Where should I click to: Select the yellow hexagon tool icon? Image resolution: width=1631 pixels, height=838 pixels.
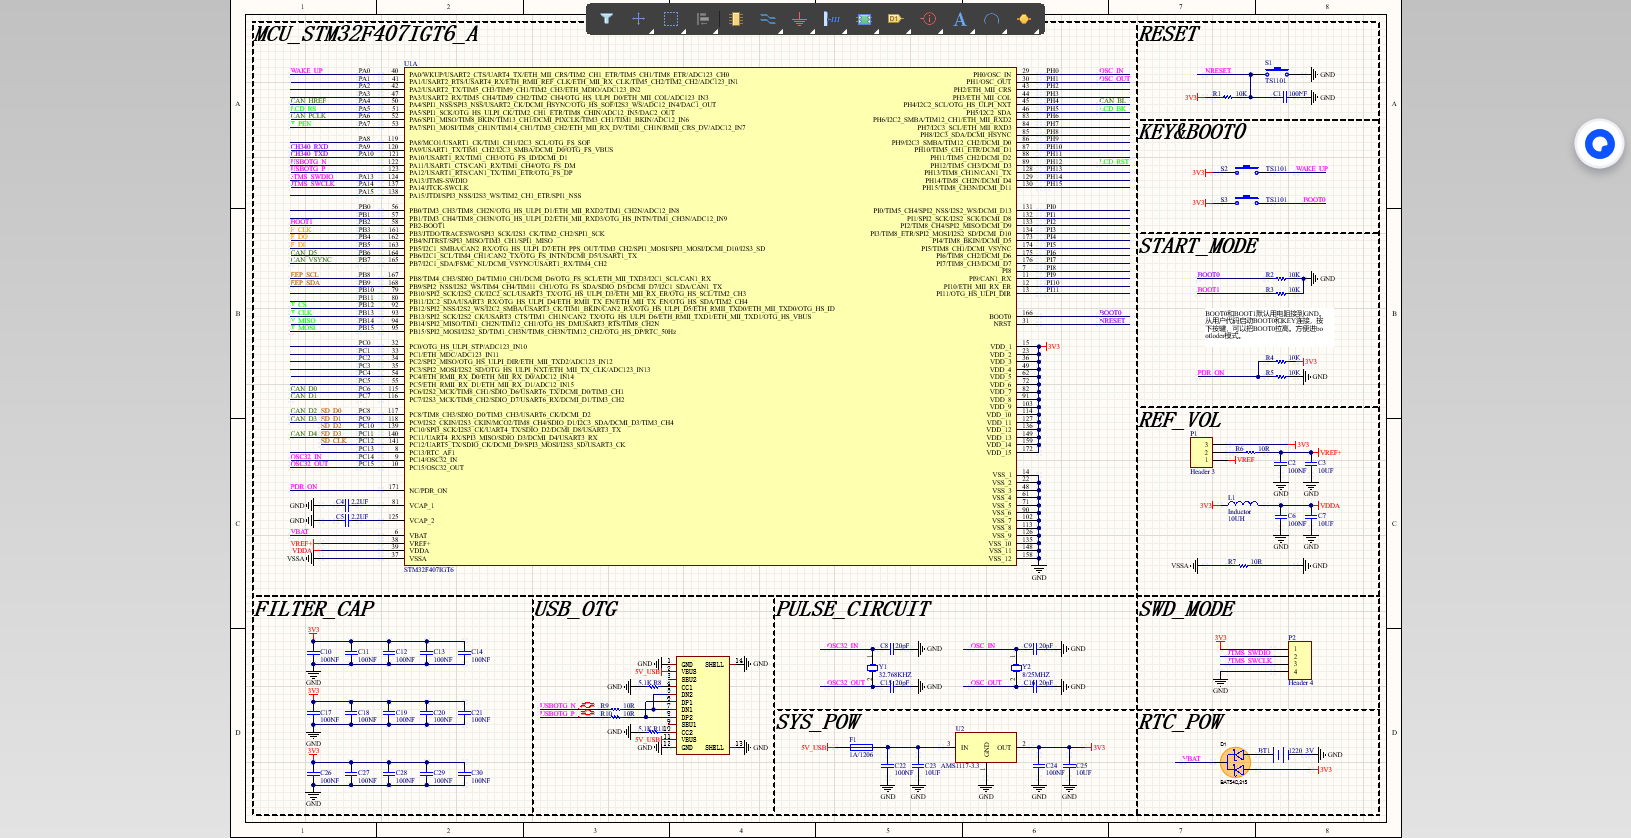1023,19
